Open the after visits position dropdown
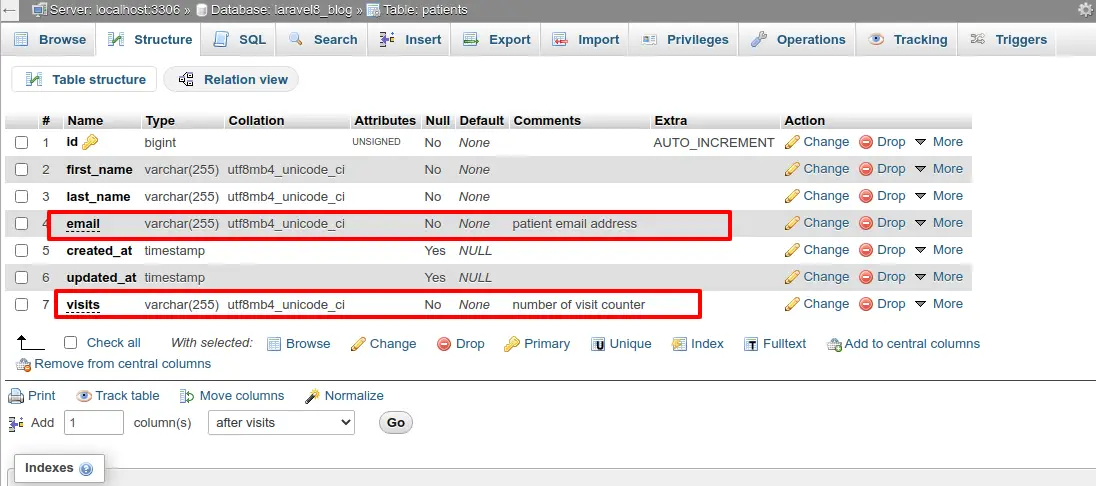The image size is (1096, 486). (x=282, y=422)
